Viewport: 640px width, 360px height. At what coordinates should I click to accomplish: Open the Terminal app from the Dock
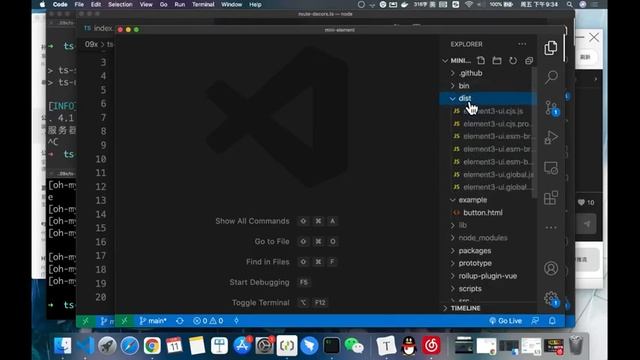(331, 346)
